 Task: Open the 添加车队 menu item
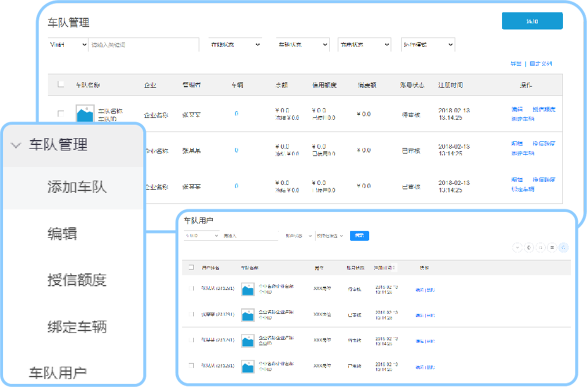(77, 187)
